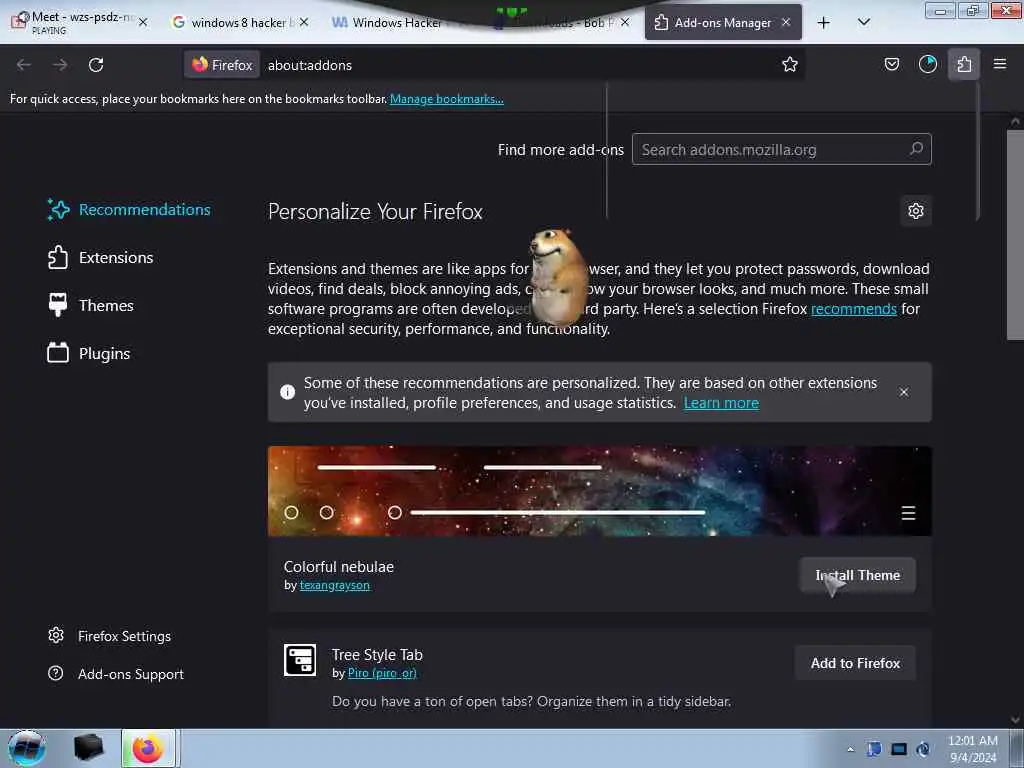Click the taskbar clock showing 12:01 AM

click(x=972, y=749)
